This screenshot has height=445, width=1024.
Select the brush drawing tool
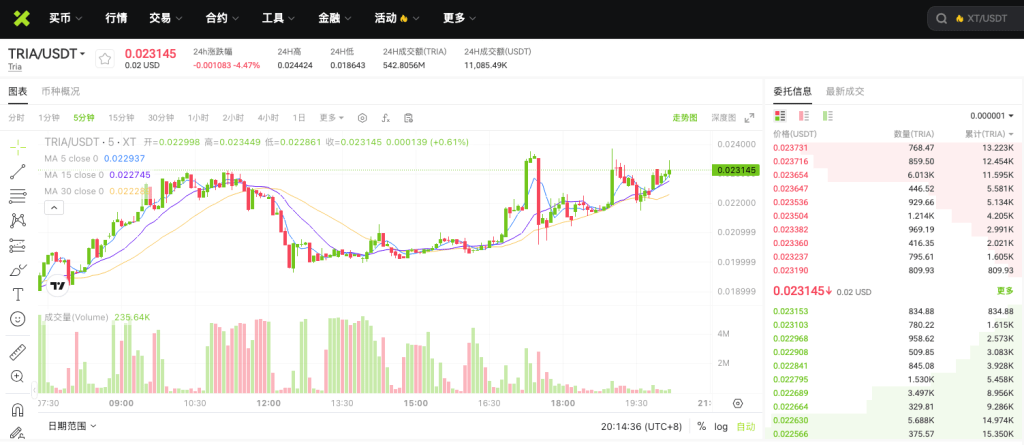click(x=18, y=271)
